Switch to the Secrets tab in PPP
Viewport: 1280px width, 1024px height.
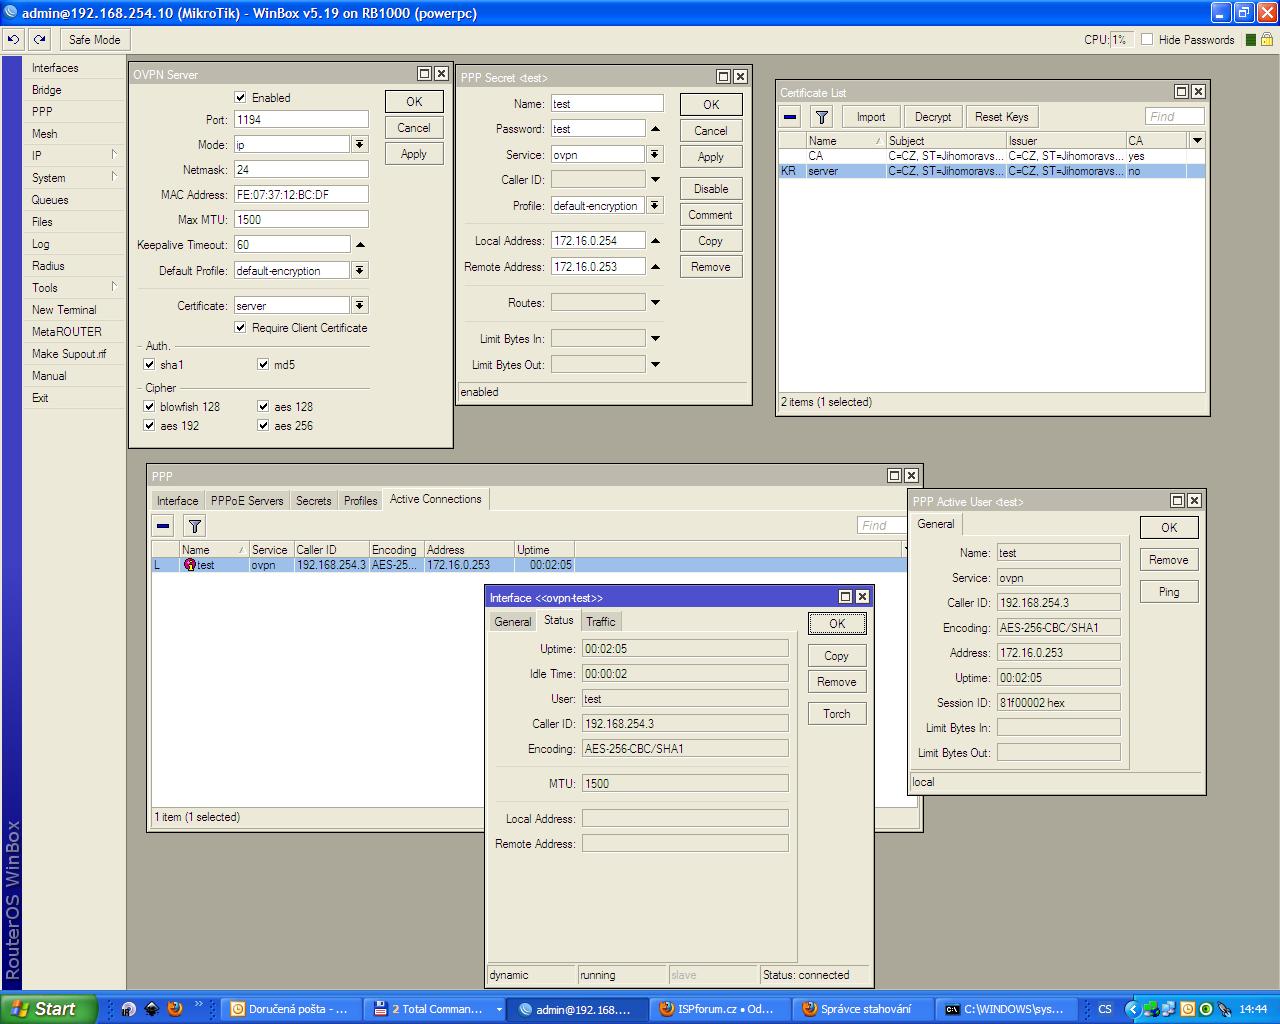[x=313, y=500]
